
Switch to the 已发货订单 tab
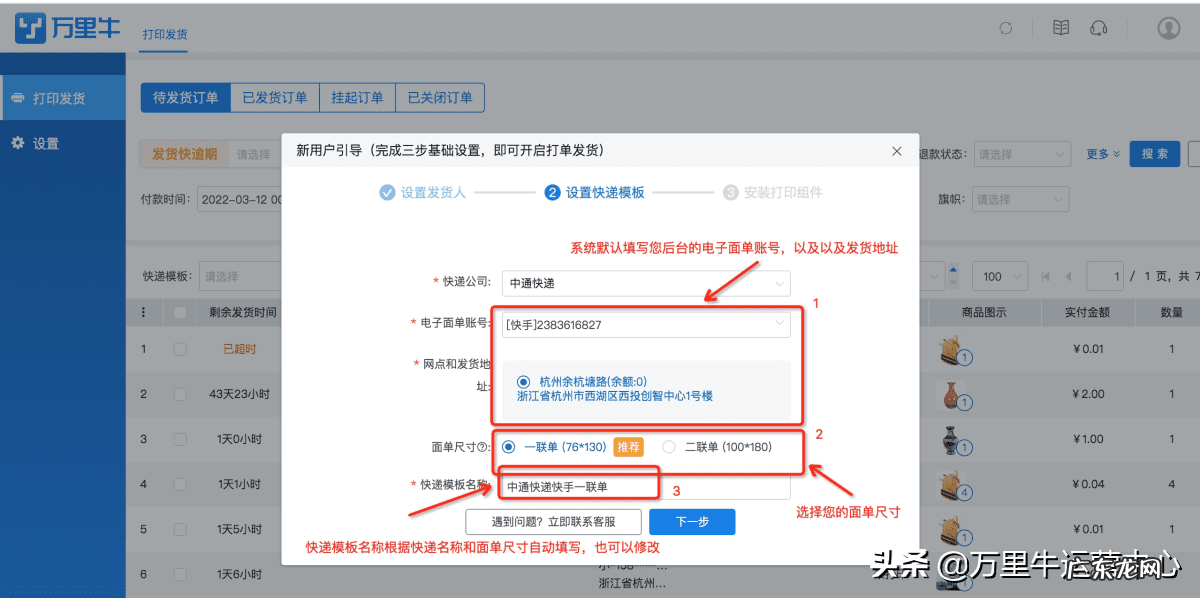click(x=274, y=97)
